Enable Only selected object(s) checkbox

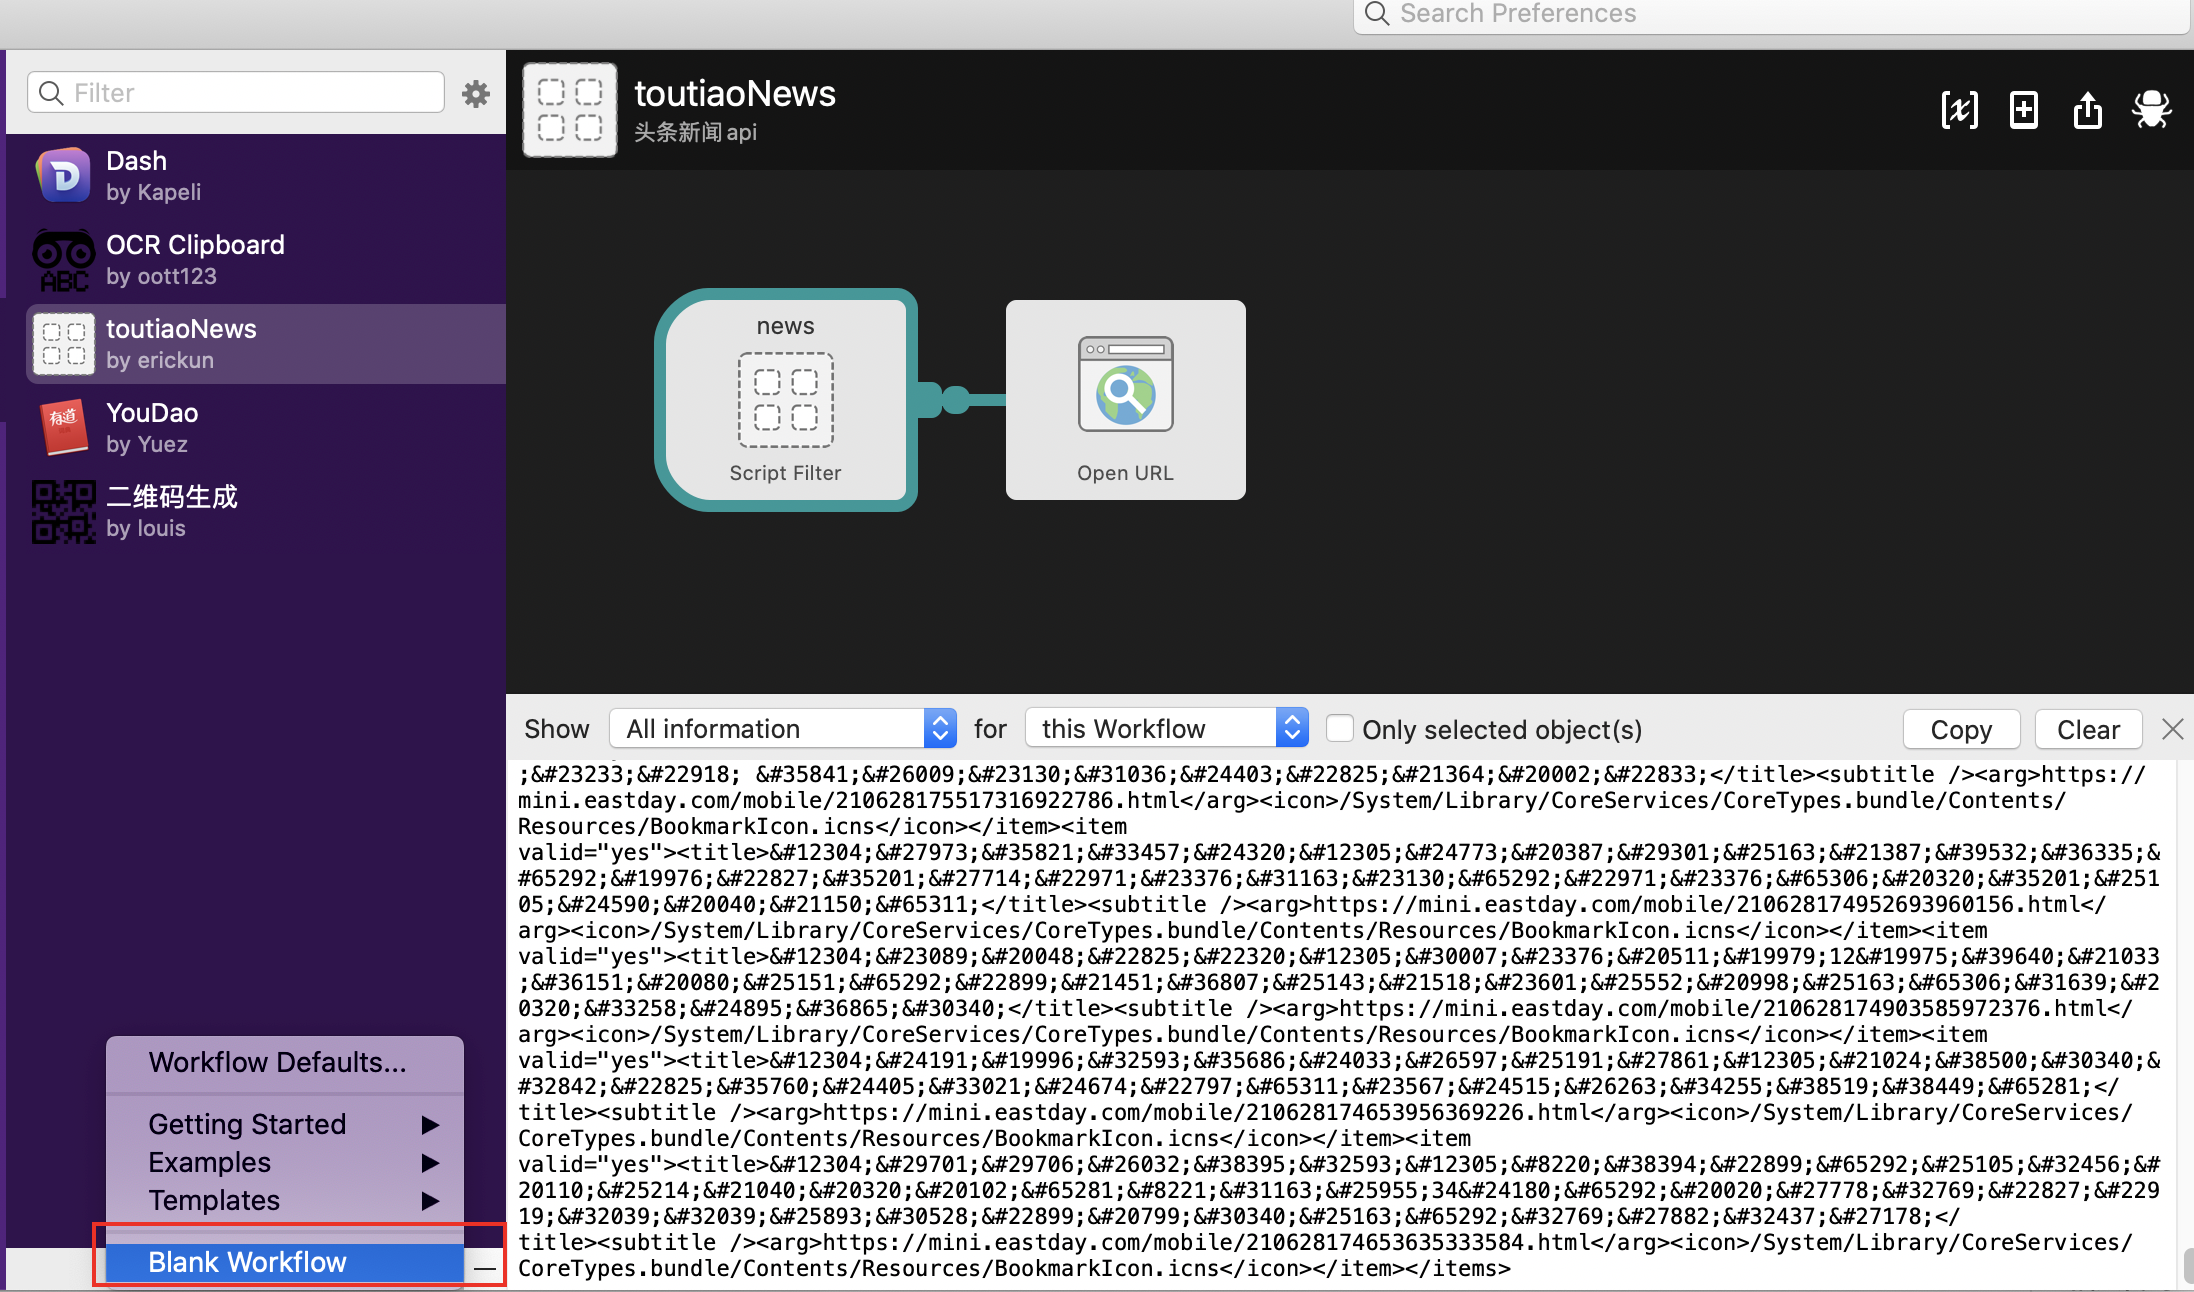(1340, 728)
